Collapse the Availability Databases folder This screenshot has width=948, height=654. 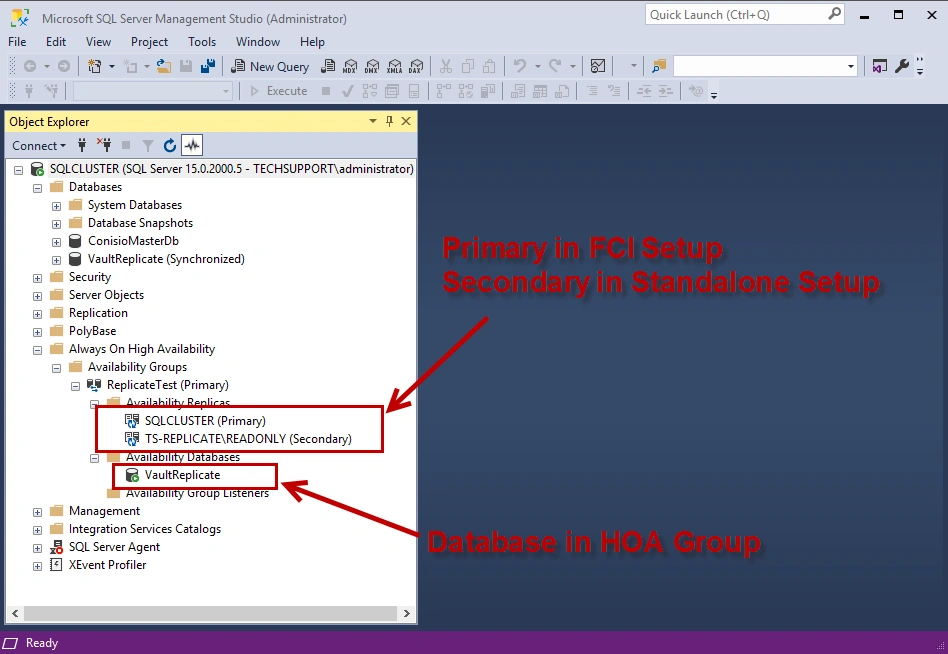point(94,458)
